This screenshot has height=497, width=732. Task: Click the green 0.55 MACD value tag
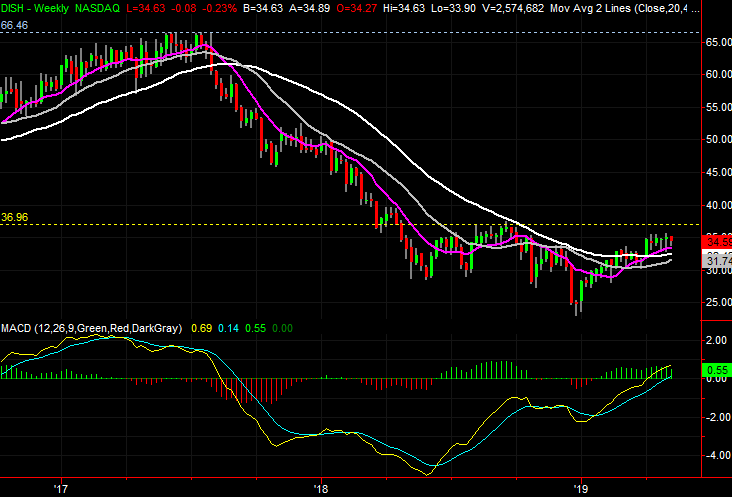[718, 369]
